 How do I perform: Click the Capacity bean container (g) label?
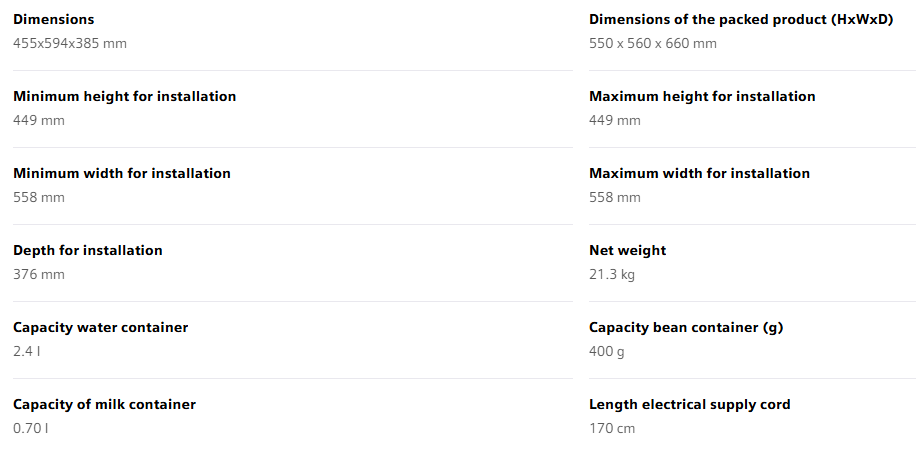click(x=686, y=328)
